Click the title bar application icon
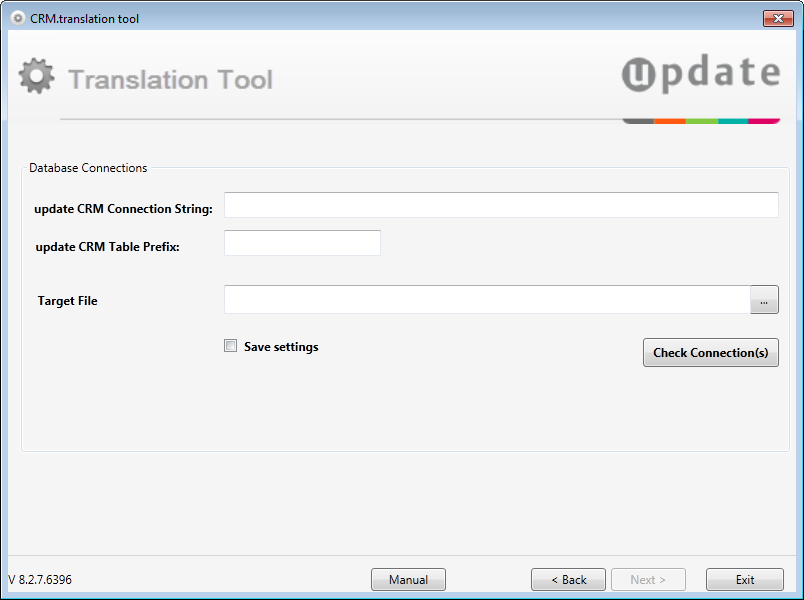Screen dimensions: 804x600 click(18, 18)
